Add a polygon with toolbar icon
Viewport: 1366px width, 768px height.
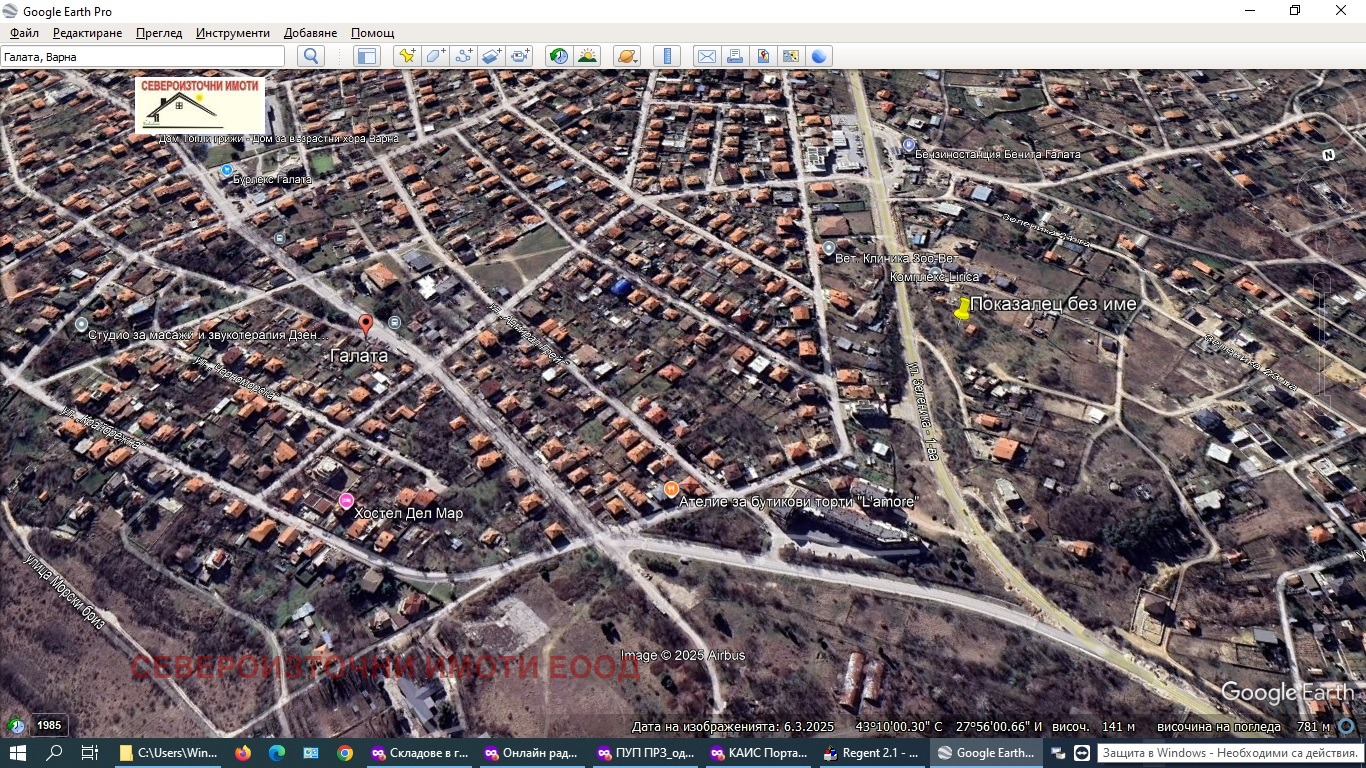pos(435,56)
